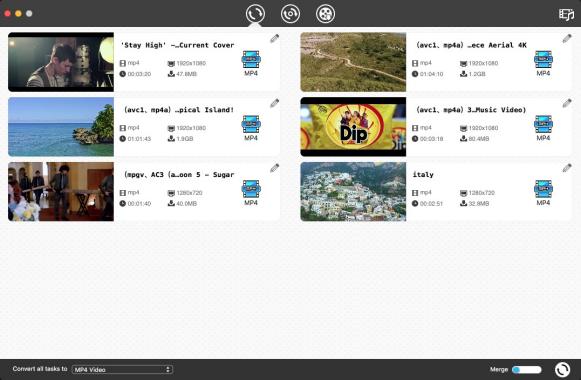This screenshot has width=581, height=380.
Task: Click title '(mpgv, AC3 (a..oon 5 - Sugar'
Action: point(179,175)
